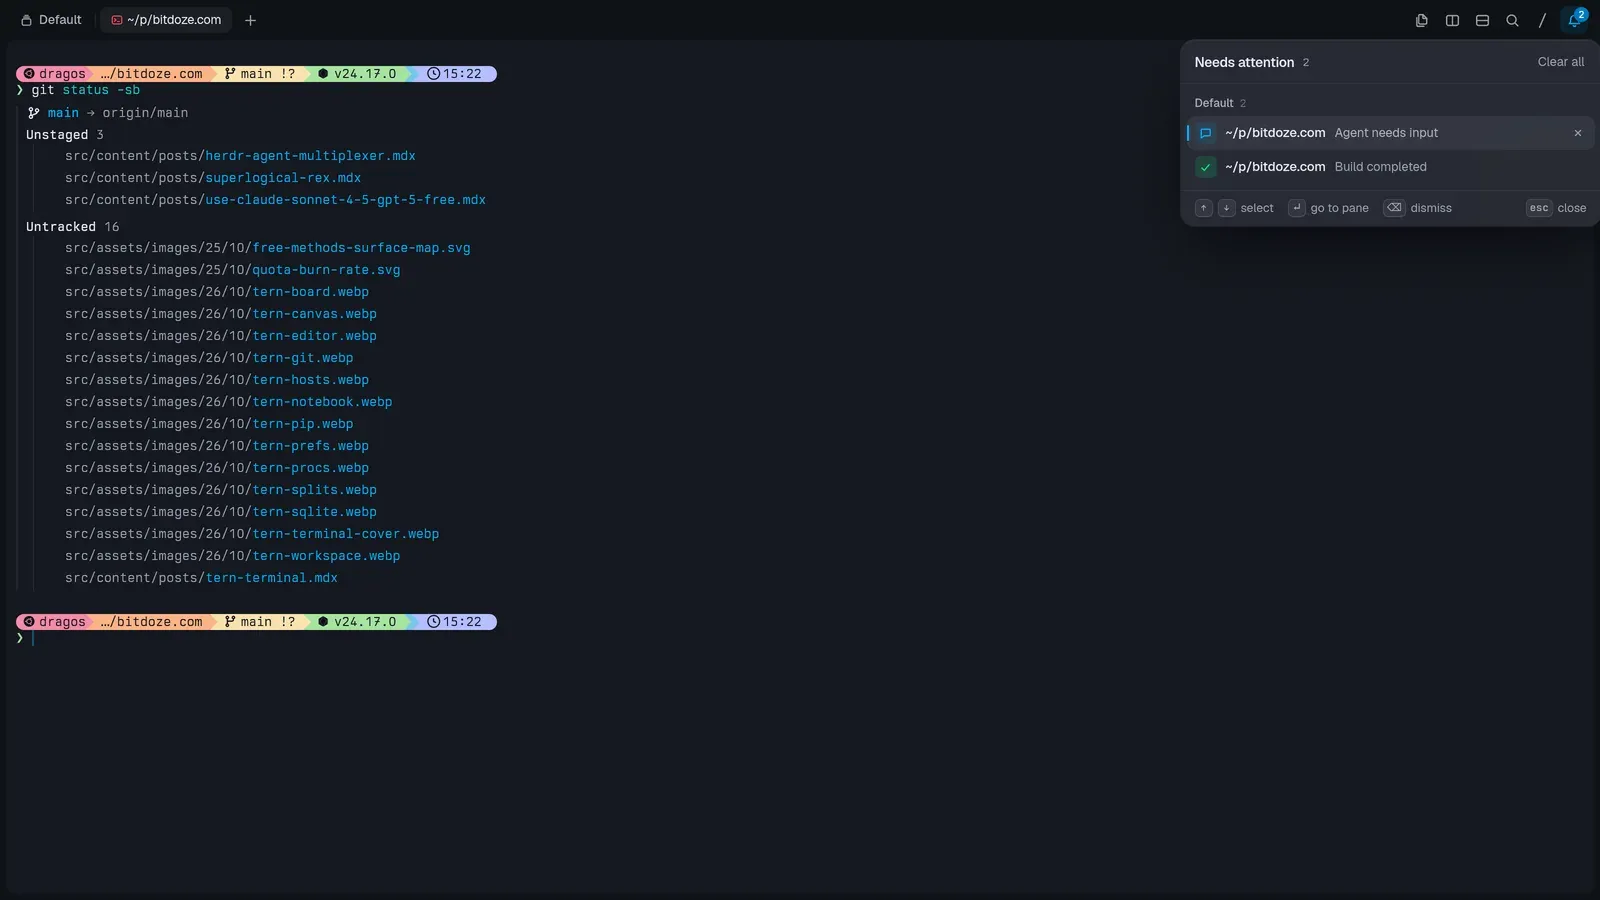
Task: Click the green checkmark icon on Build completed
Action: point(1206,167)
